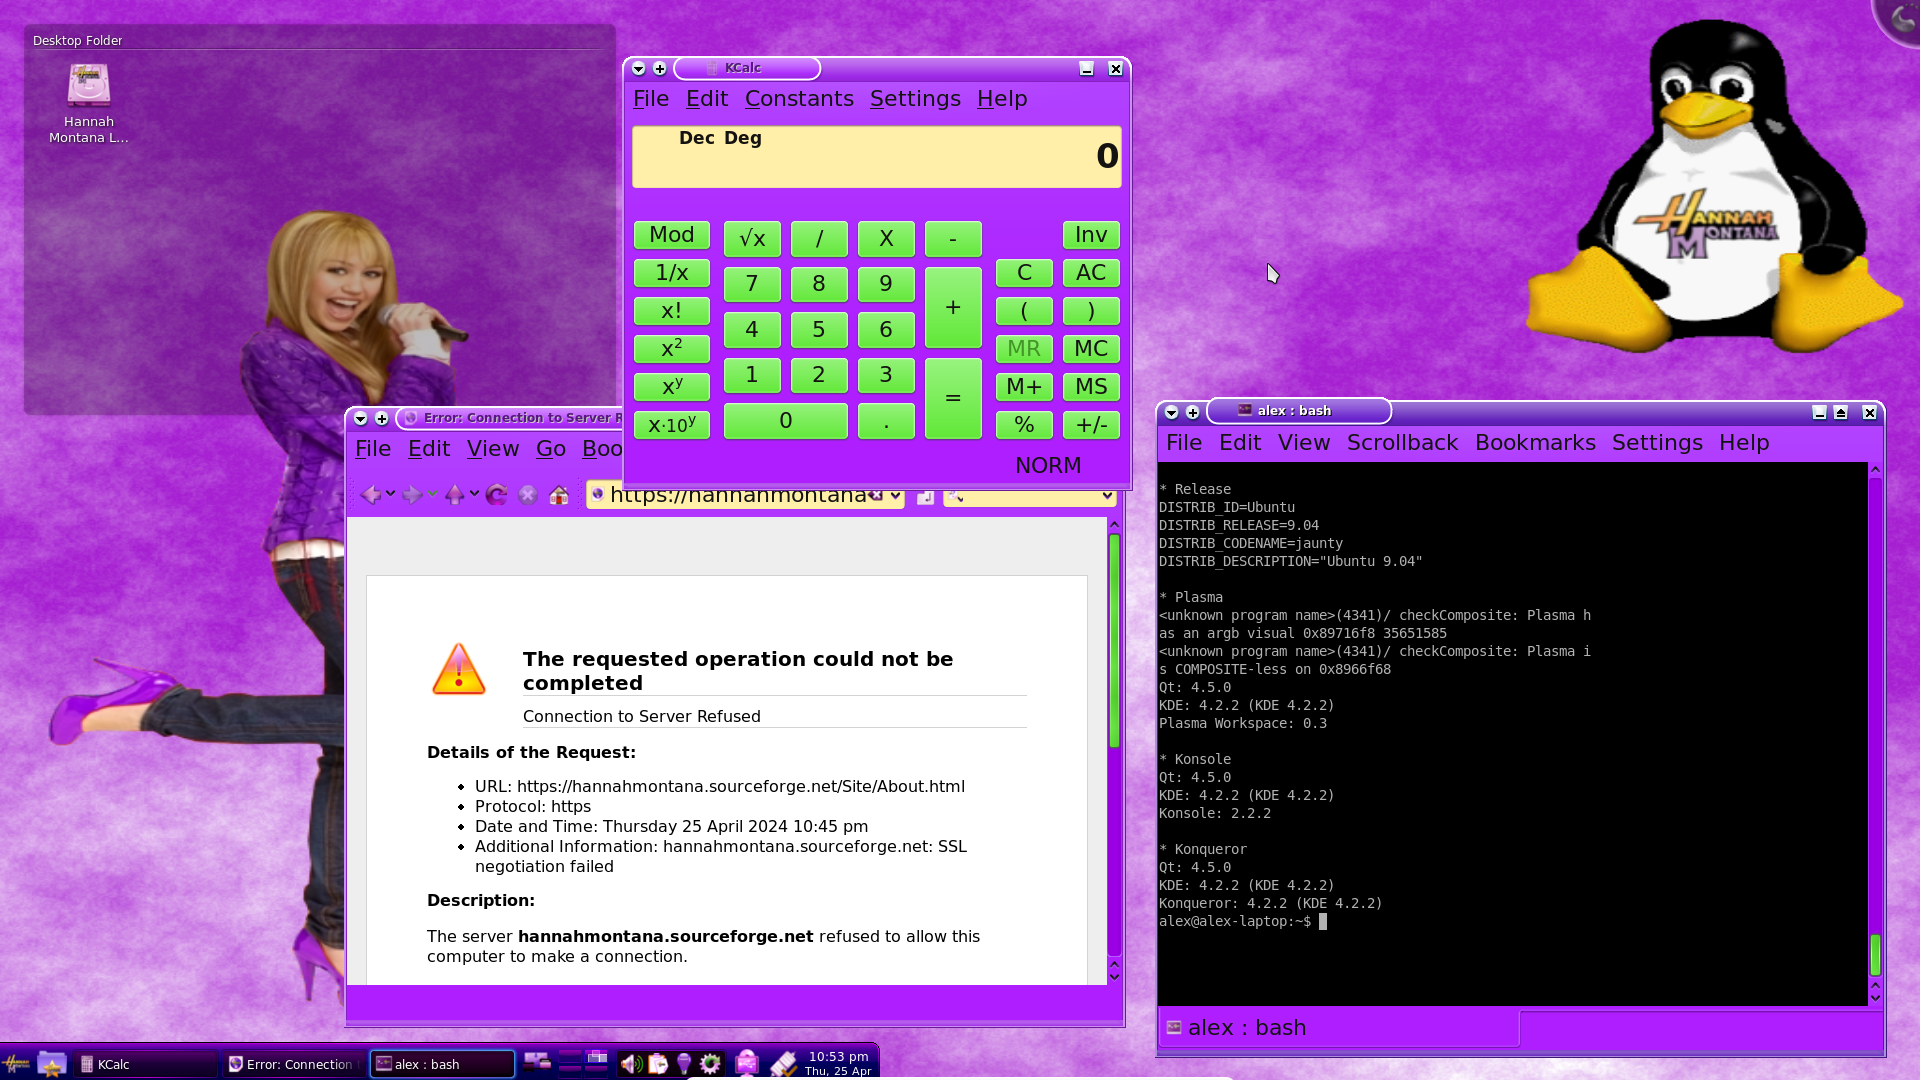The height and width of the screenshot is (1080, 1920).
Task: Switch to KCalc from the taskbar
Action: (146, 1064)
